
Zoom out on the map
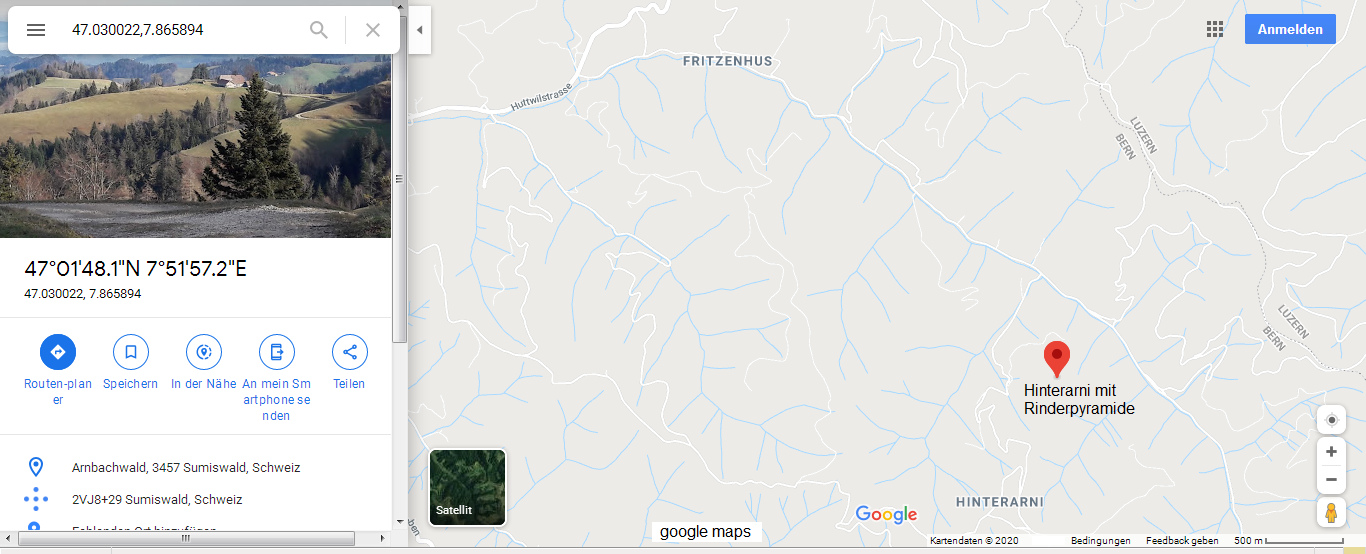point(1331,480)
